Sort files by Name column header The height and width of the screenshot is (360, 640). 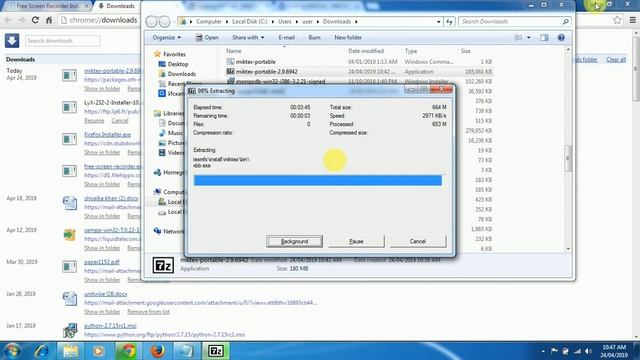point(234,51)
